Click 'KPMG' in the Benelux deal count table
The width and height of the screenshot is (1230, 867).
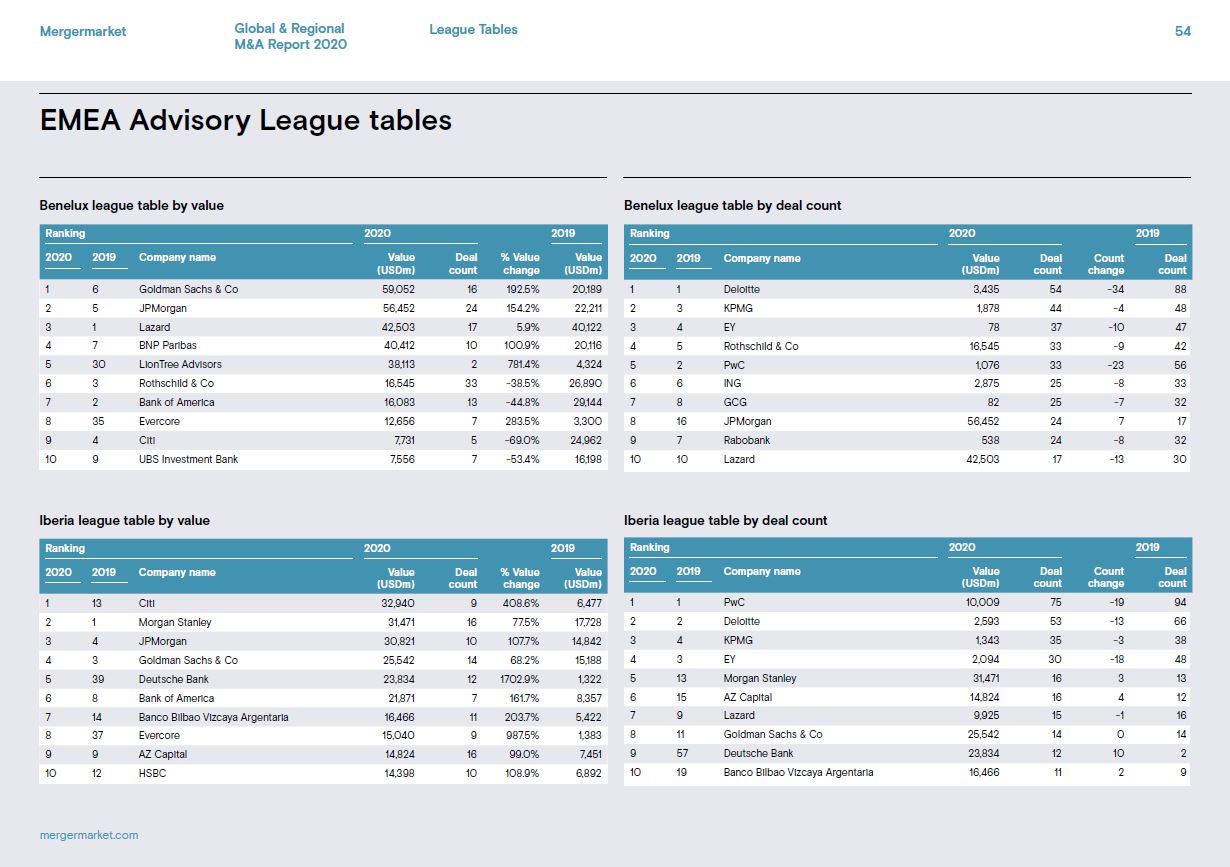tap(739, 308)
